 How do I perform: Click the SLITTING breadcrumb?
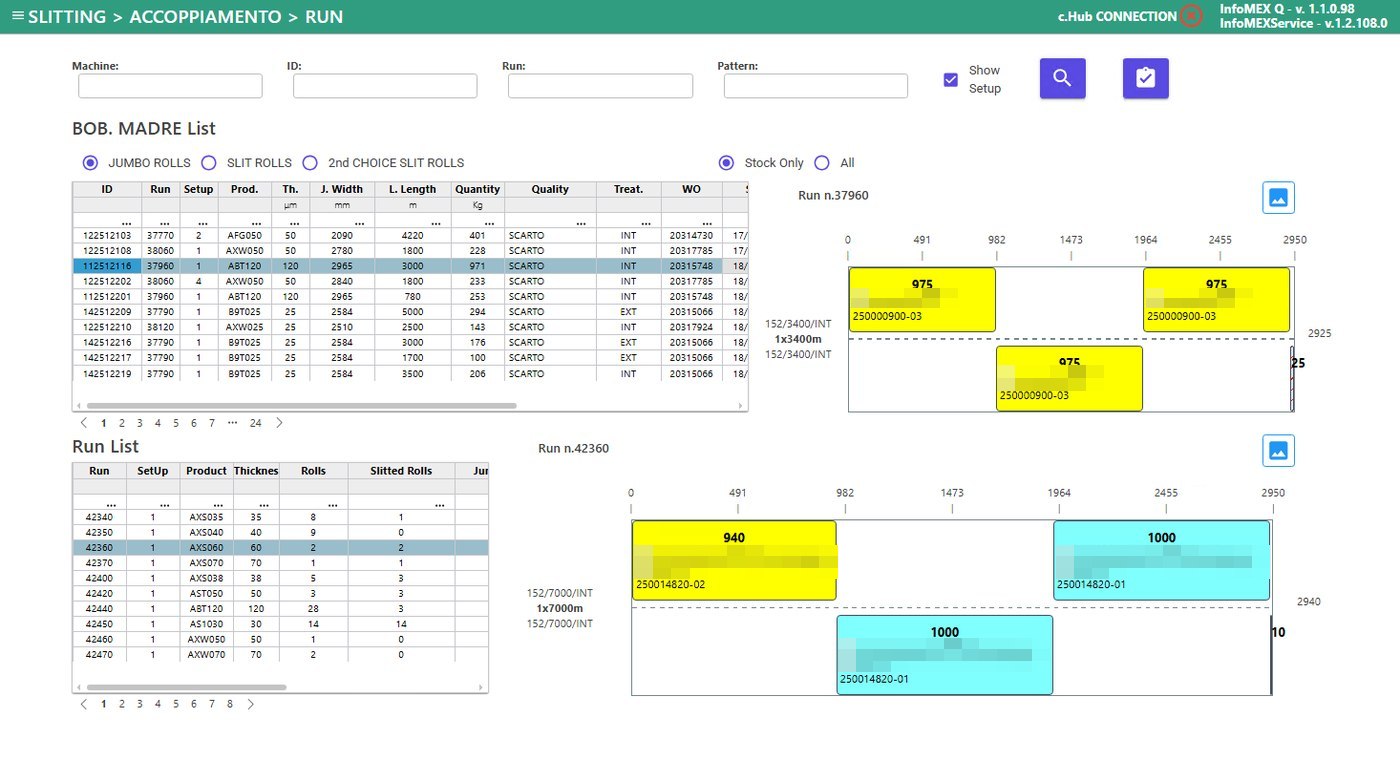[x=68, y=17]
